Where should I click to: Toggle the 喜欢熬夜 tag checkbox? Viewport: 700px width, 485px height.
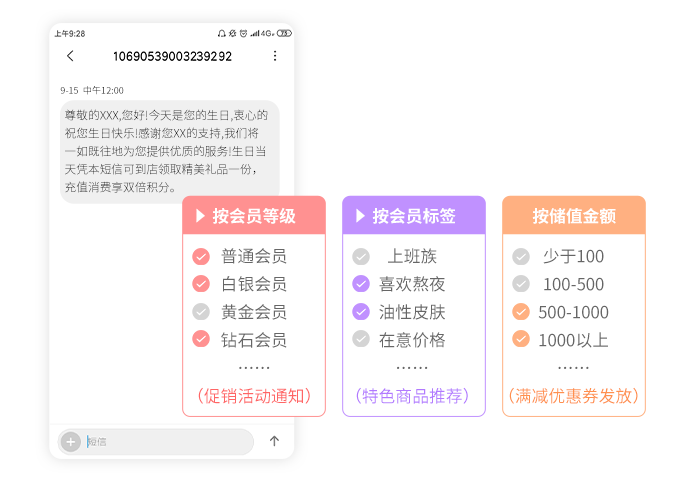pyautogui.click(x=361, y=284)
